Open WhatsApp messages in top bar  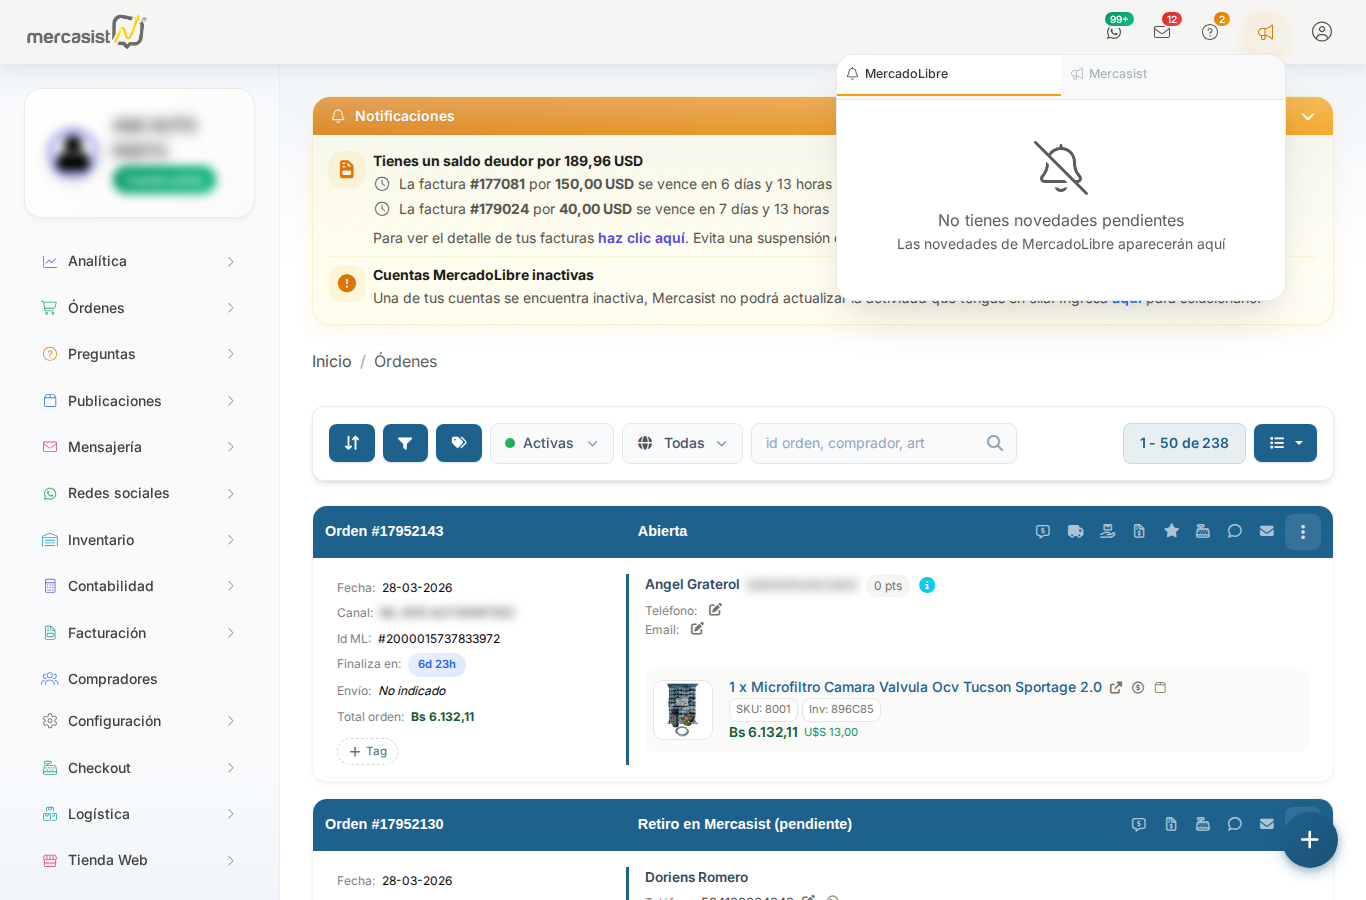point(1114,32)
